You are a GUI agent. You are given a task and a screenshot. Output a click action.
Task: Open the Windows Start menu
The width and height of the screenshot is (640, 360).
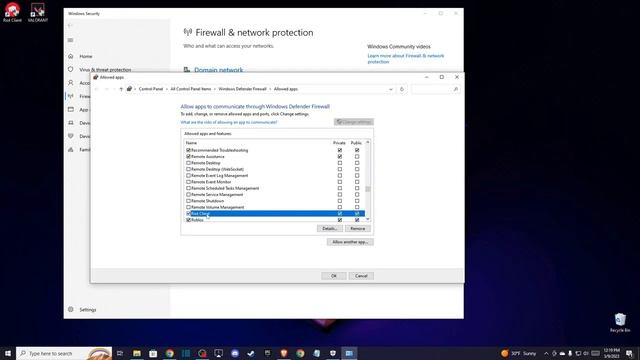(7, 353)
